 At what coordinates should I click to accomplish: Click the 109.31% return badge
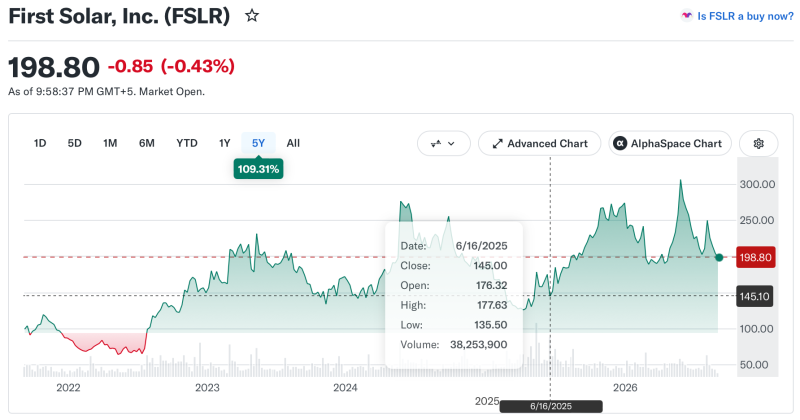point(258,169)
